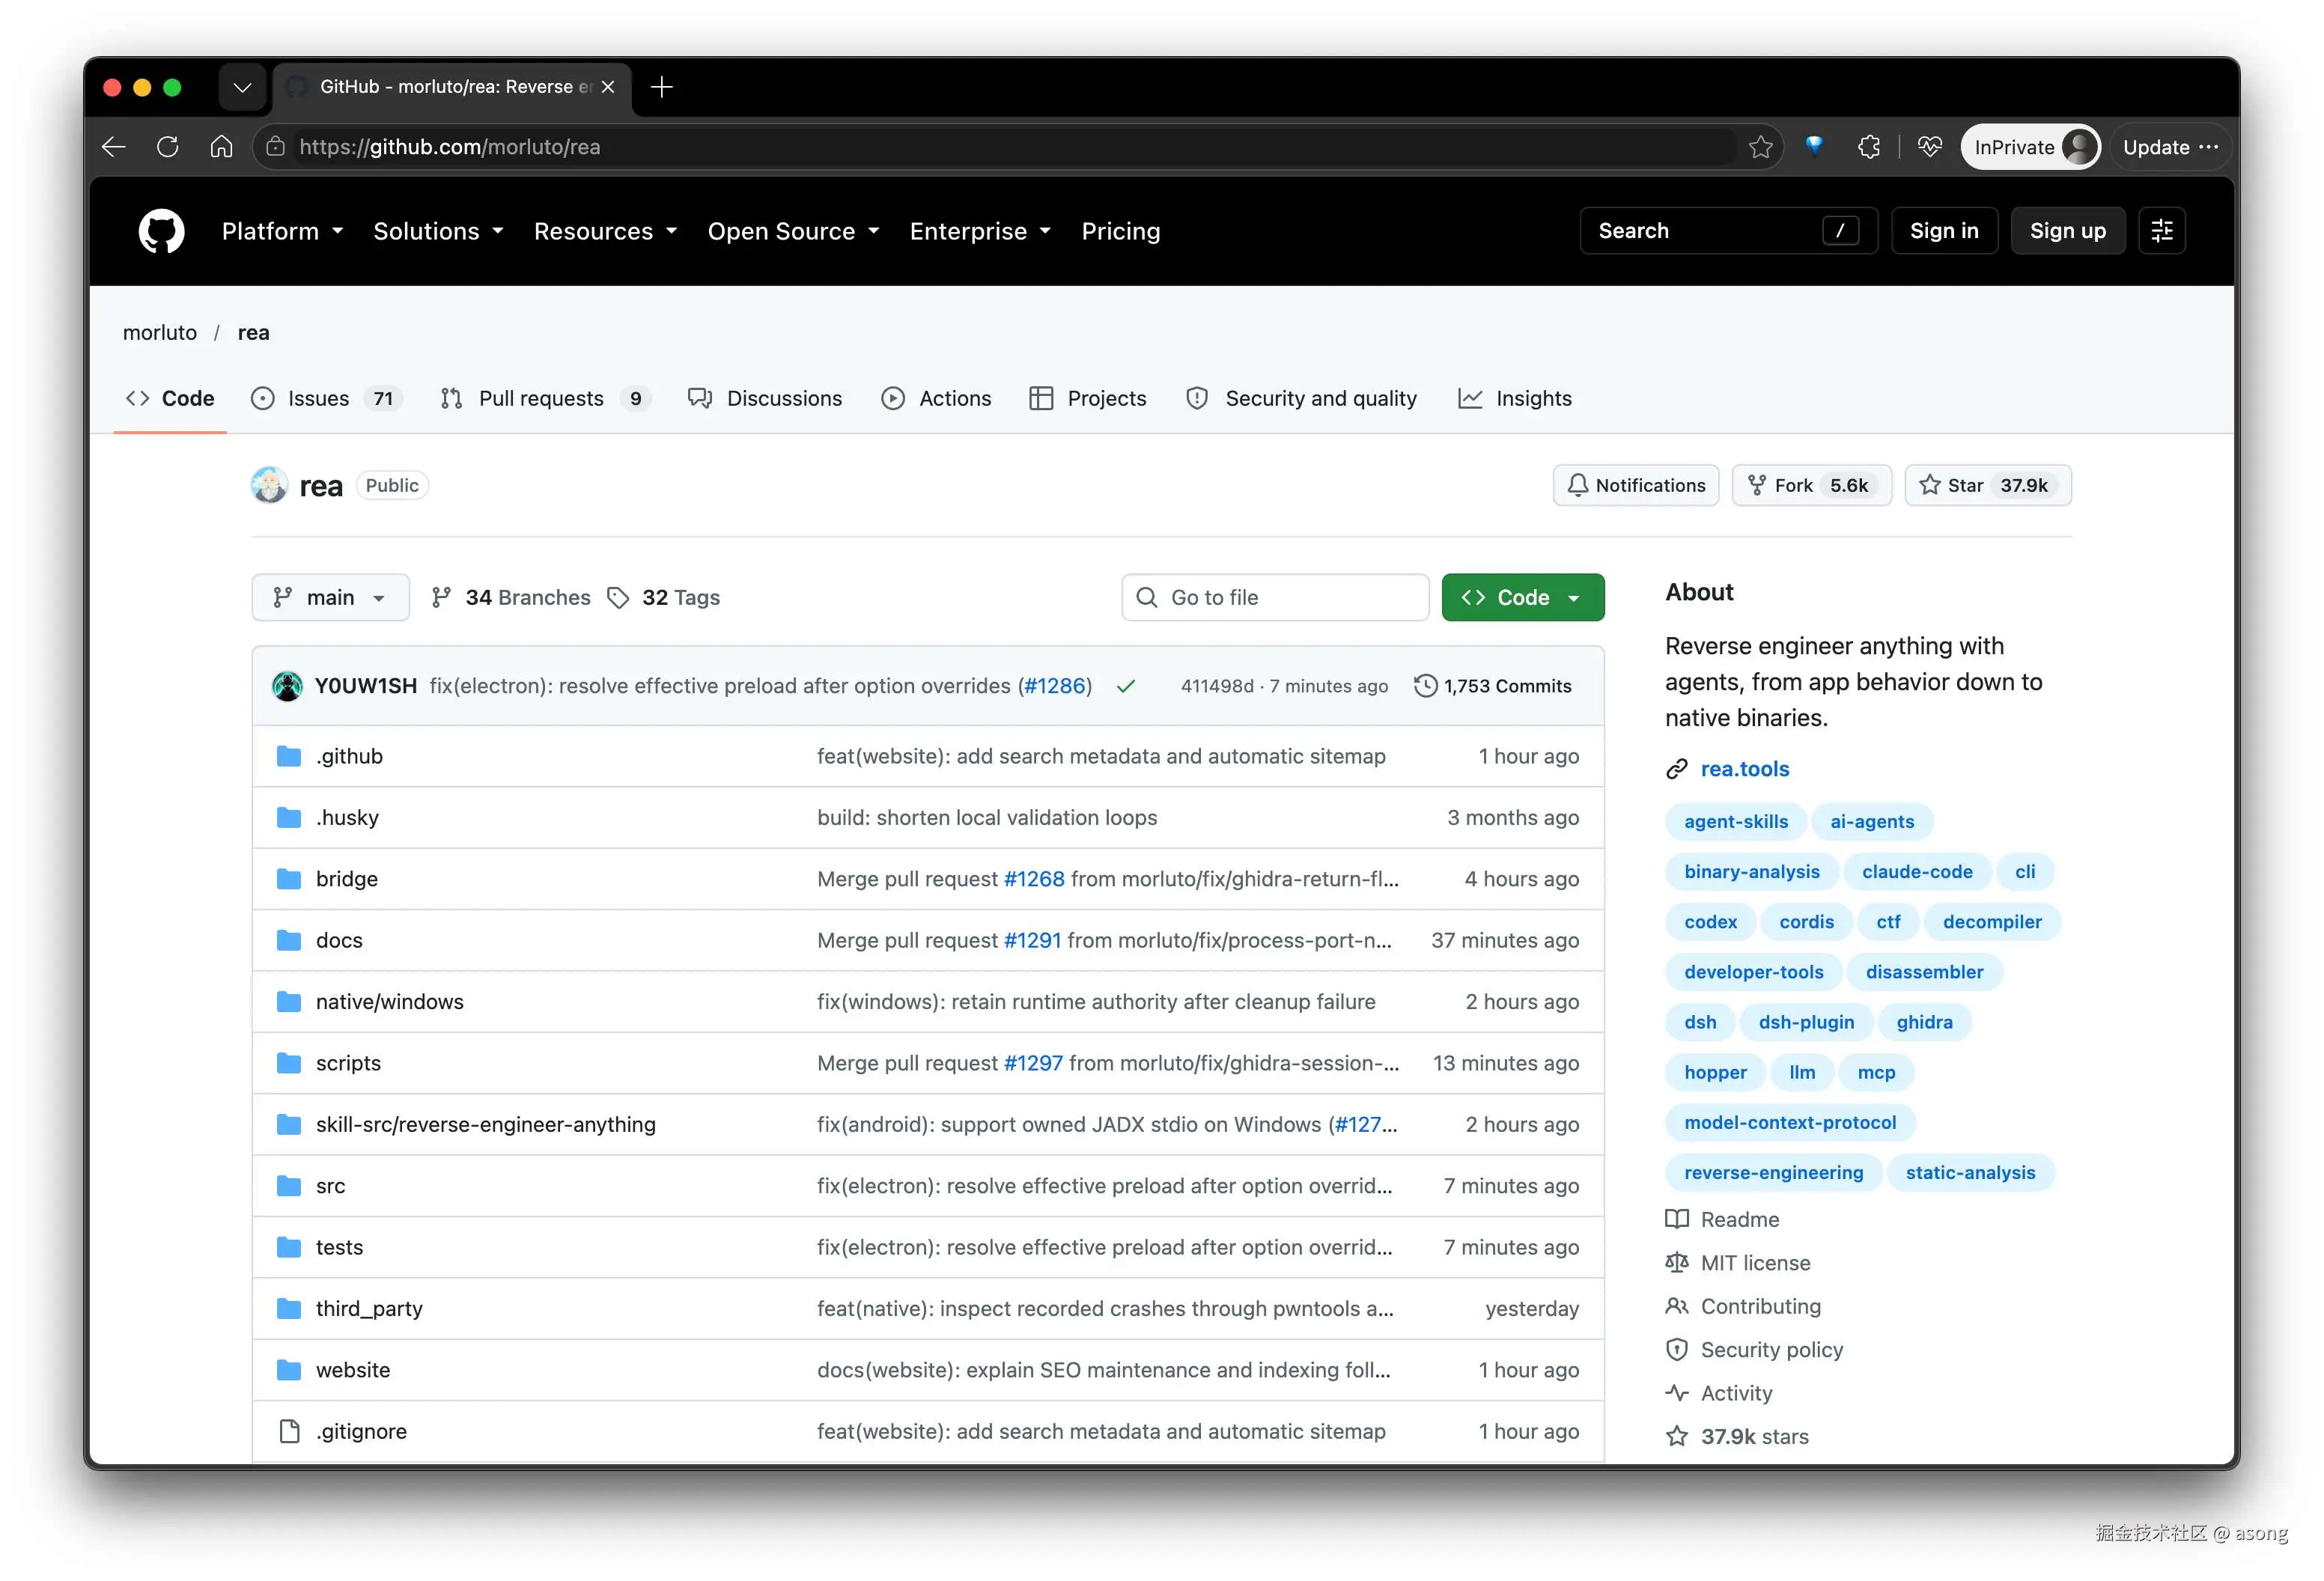Focus the GitHub Search box
This screenshot has width=2324, height=1581.
click(1728, 231)
